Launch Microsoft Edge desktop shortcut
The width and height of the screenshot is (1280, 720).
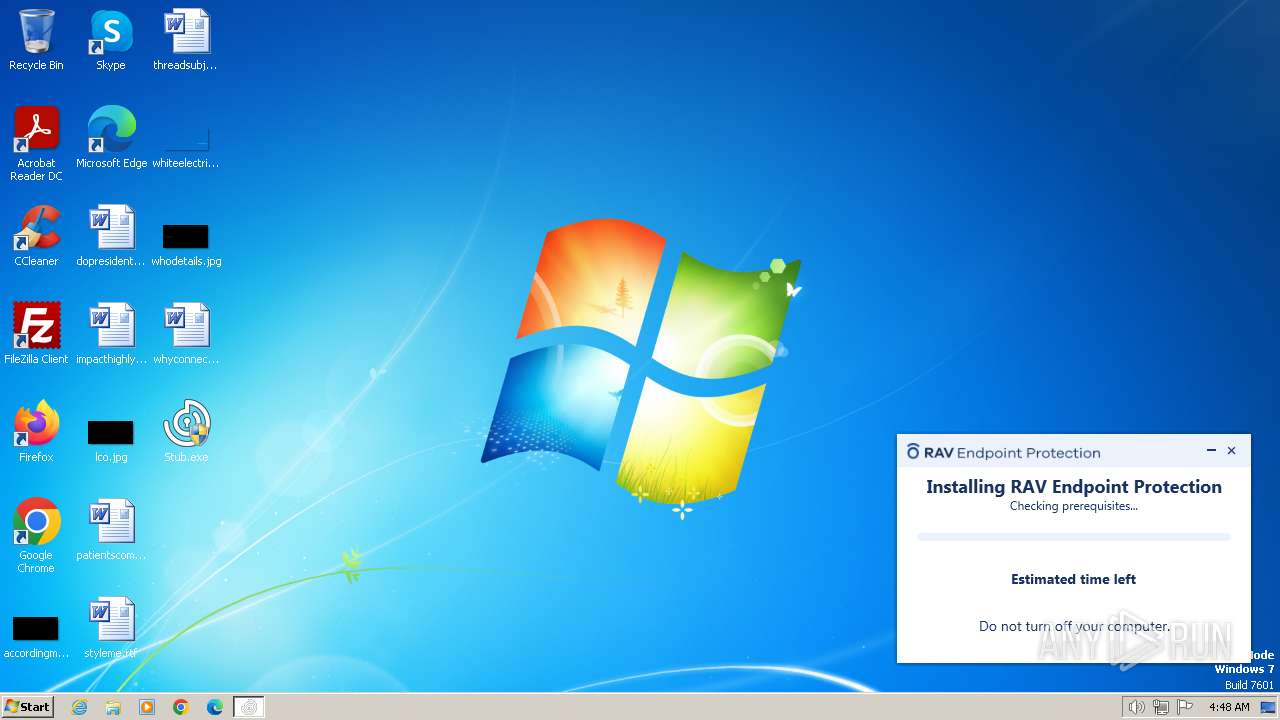click(111, 138)
